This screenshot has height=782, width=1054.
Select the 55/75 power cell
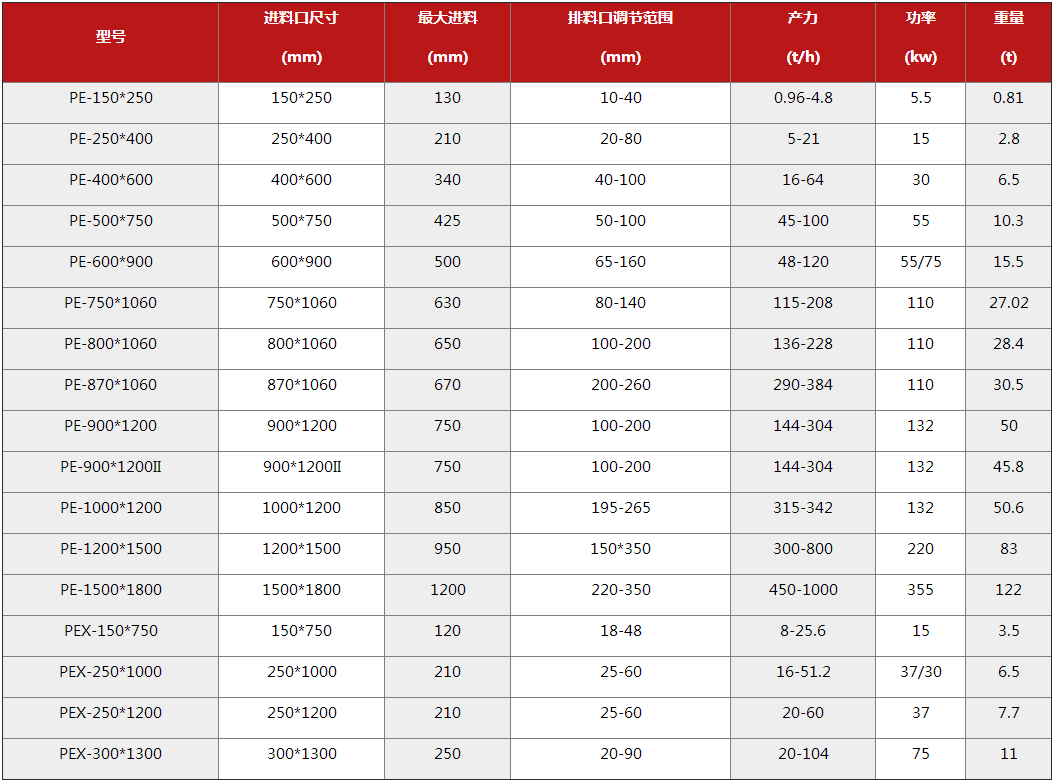point(920,262)
